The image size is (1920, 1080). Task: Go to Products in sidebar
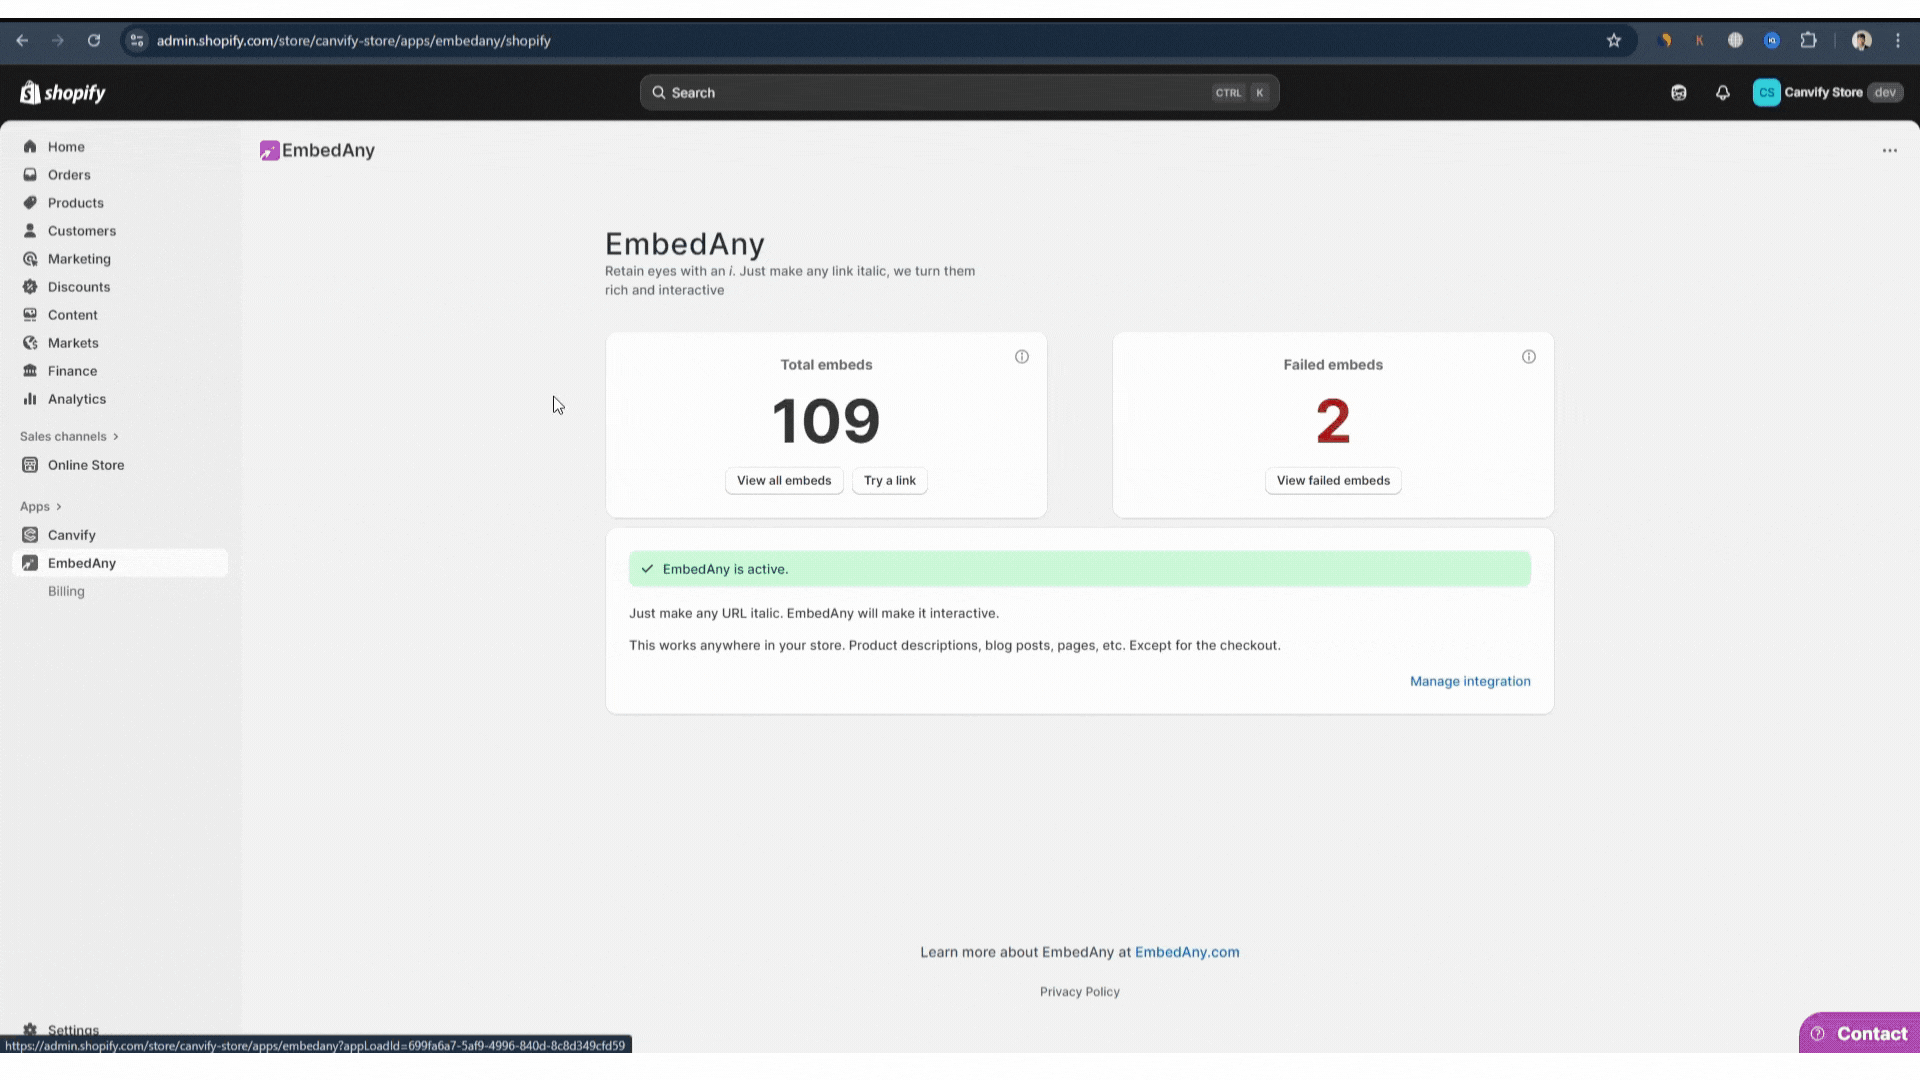(75, 203)
